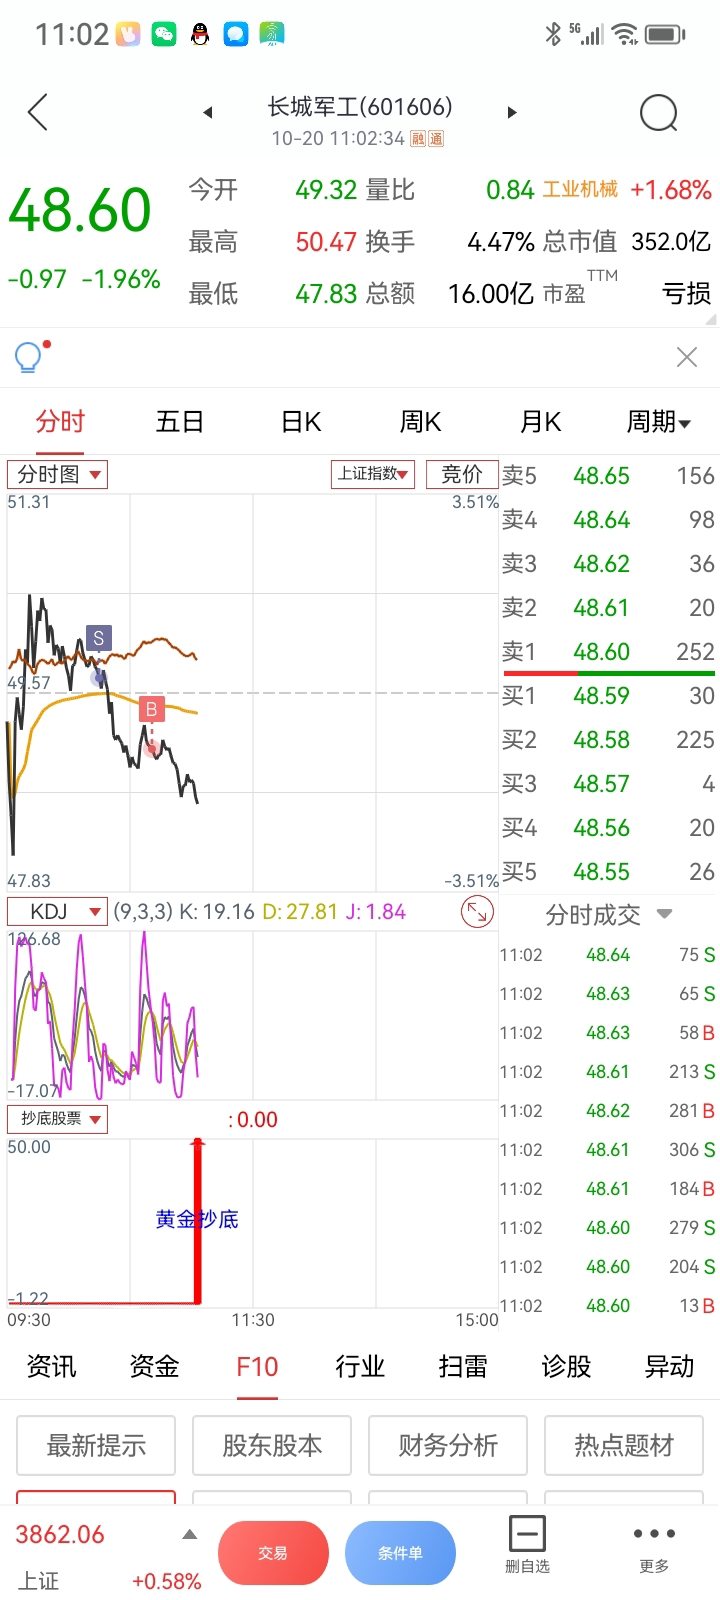Open the 上证指数 overlay dropdown

click(374, 474)
